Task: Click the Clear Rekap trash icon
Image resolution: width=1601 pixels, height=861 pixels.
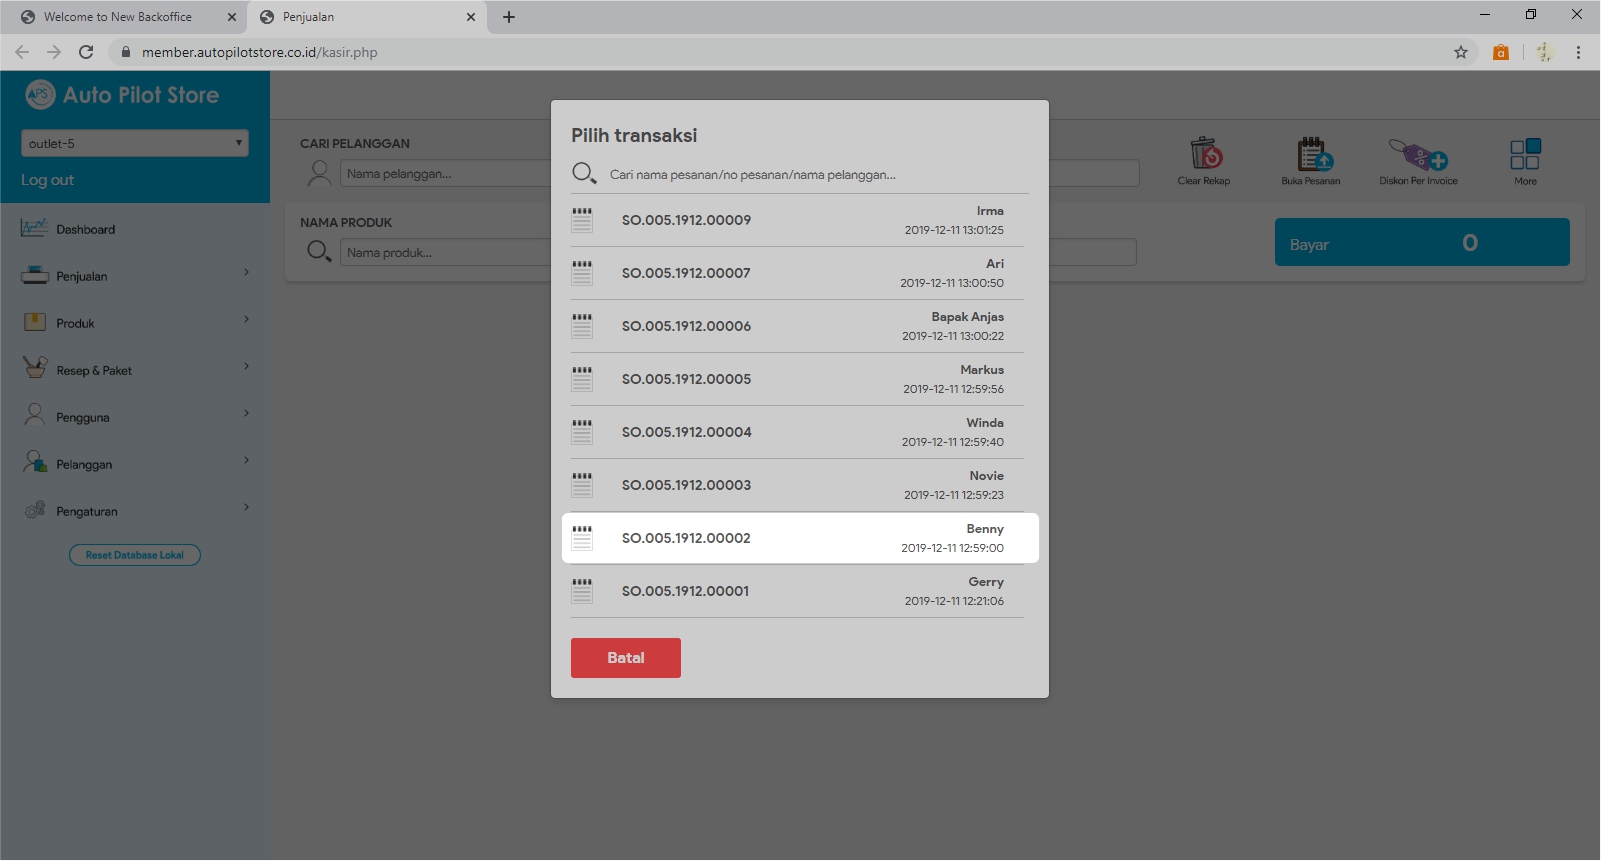Action: pyautogui.click(x=1206, y=155)
